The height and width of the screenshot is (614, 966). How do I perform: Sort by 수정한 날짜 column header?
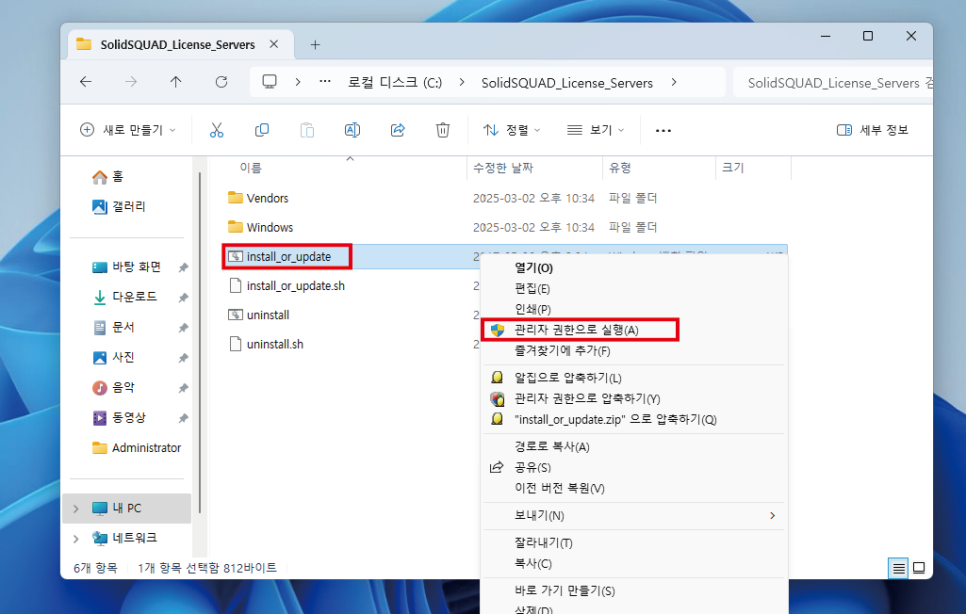tap(503, 168)
